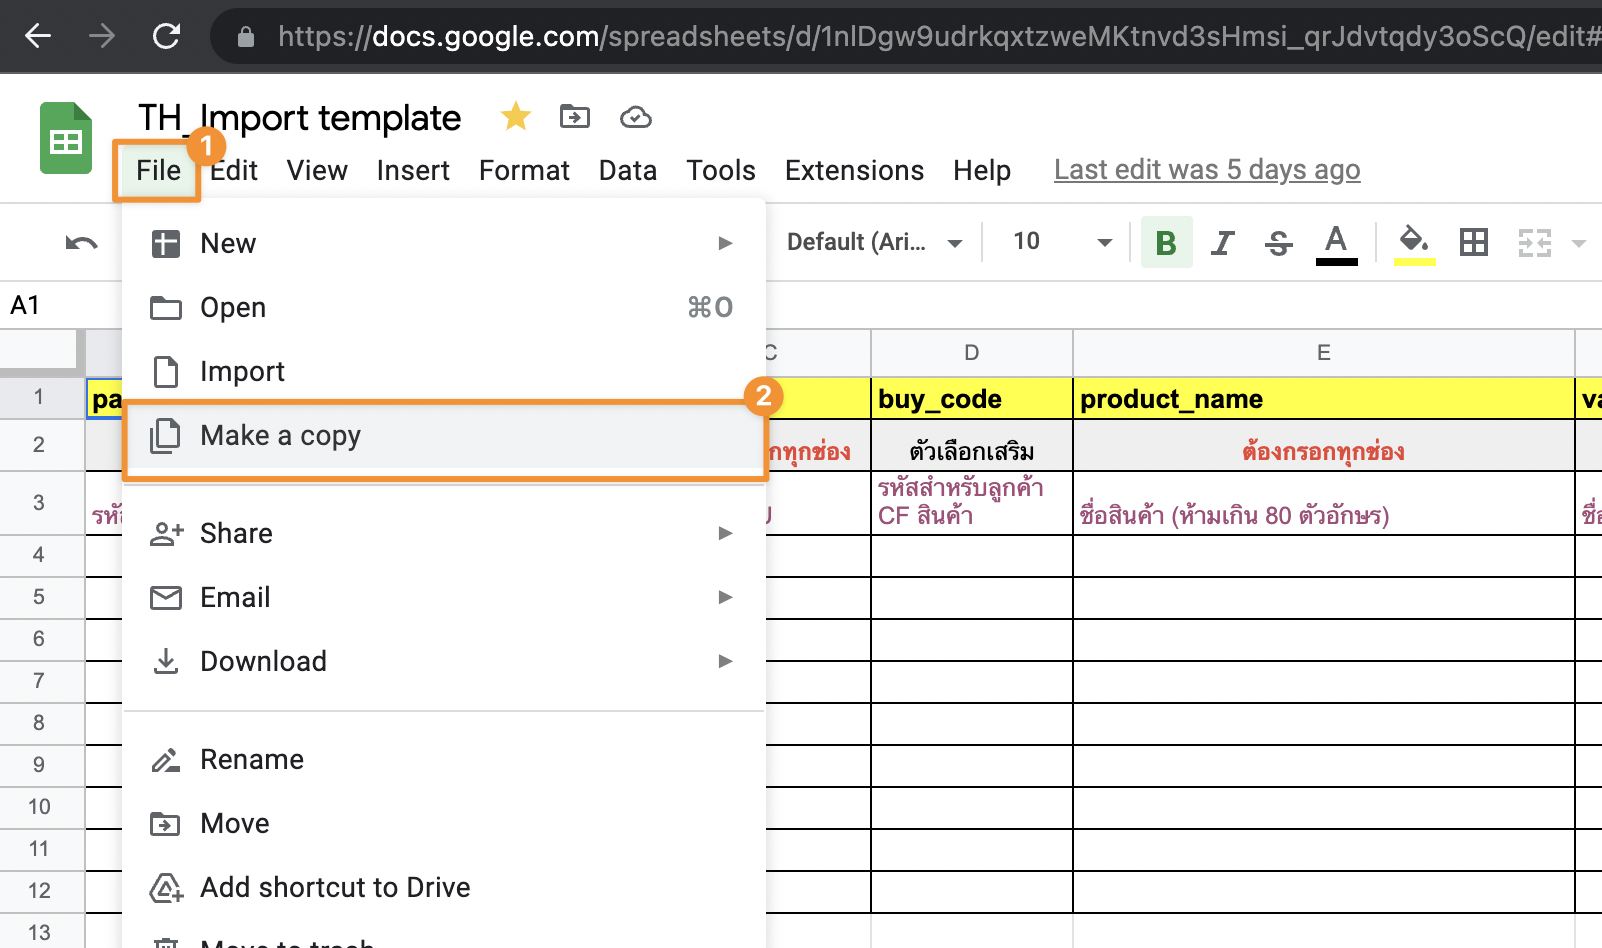
Task: Click the merge cells icon
Action: tap(1533, 241)
